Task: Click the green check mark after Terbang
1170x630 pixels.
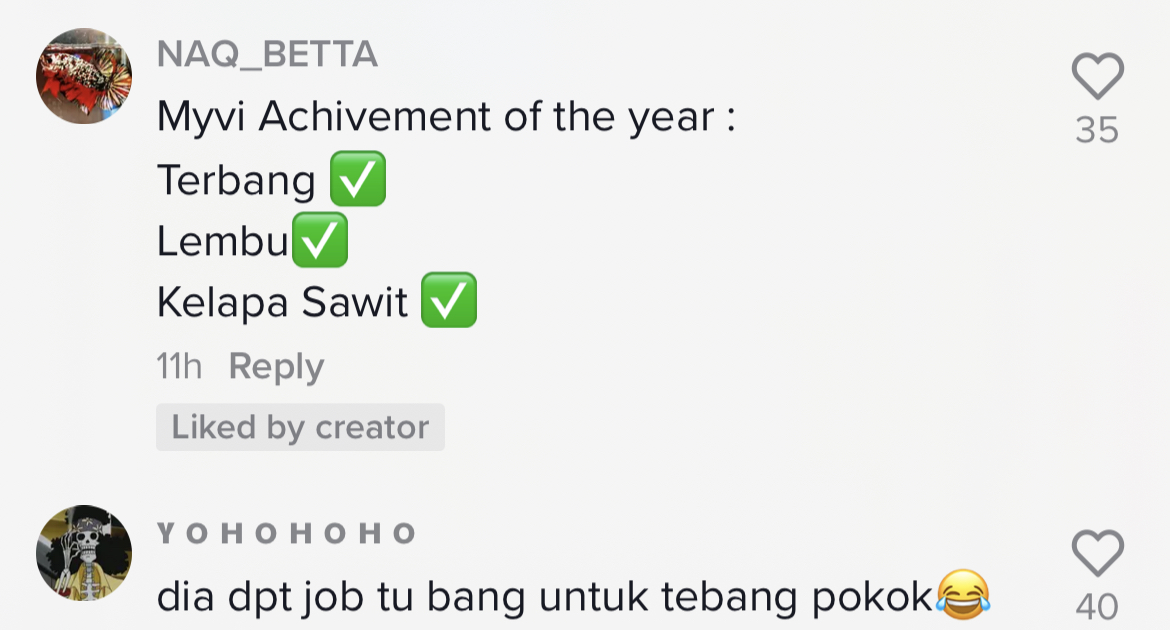Action: coord(357,180)
